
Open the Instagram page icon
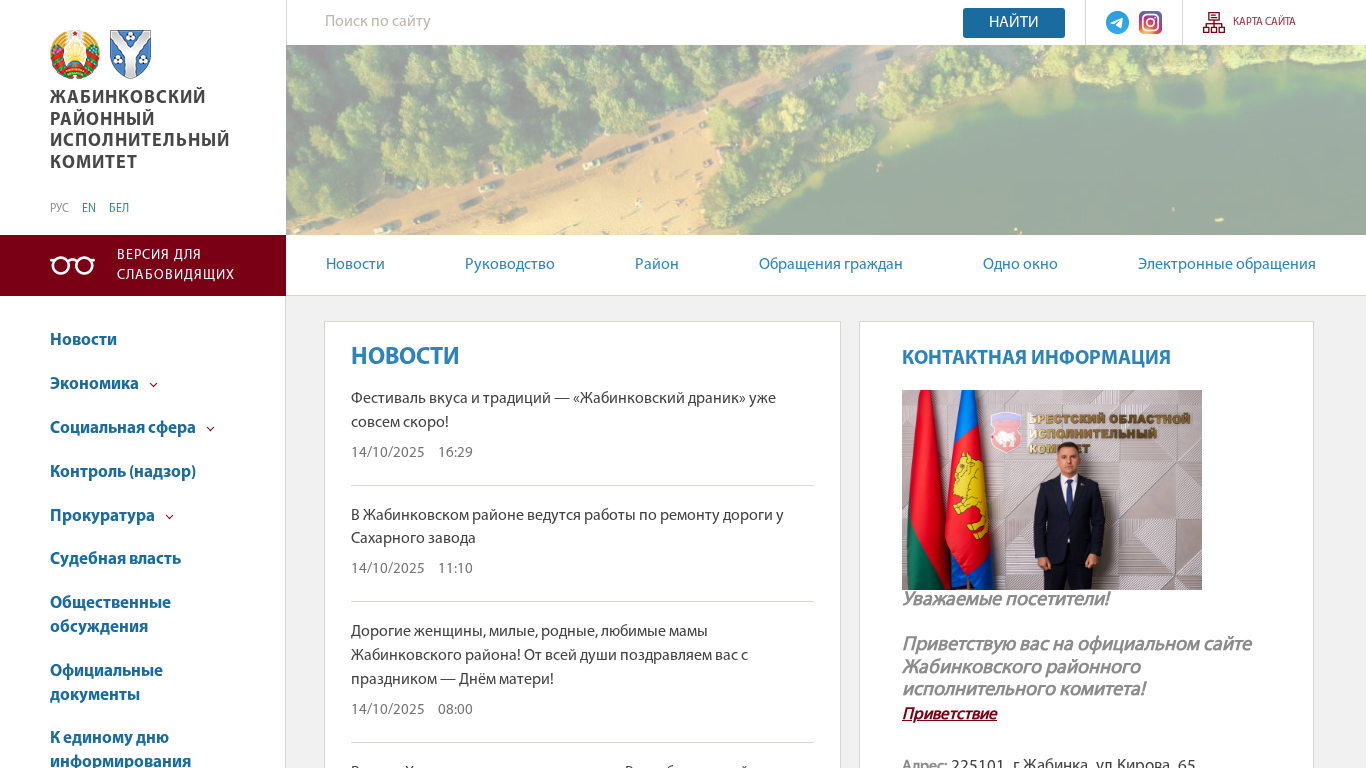tap(1150, 22)
